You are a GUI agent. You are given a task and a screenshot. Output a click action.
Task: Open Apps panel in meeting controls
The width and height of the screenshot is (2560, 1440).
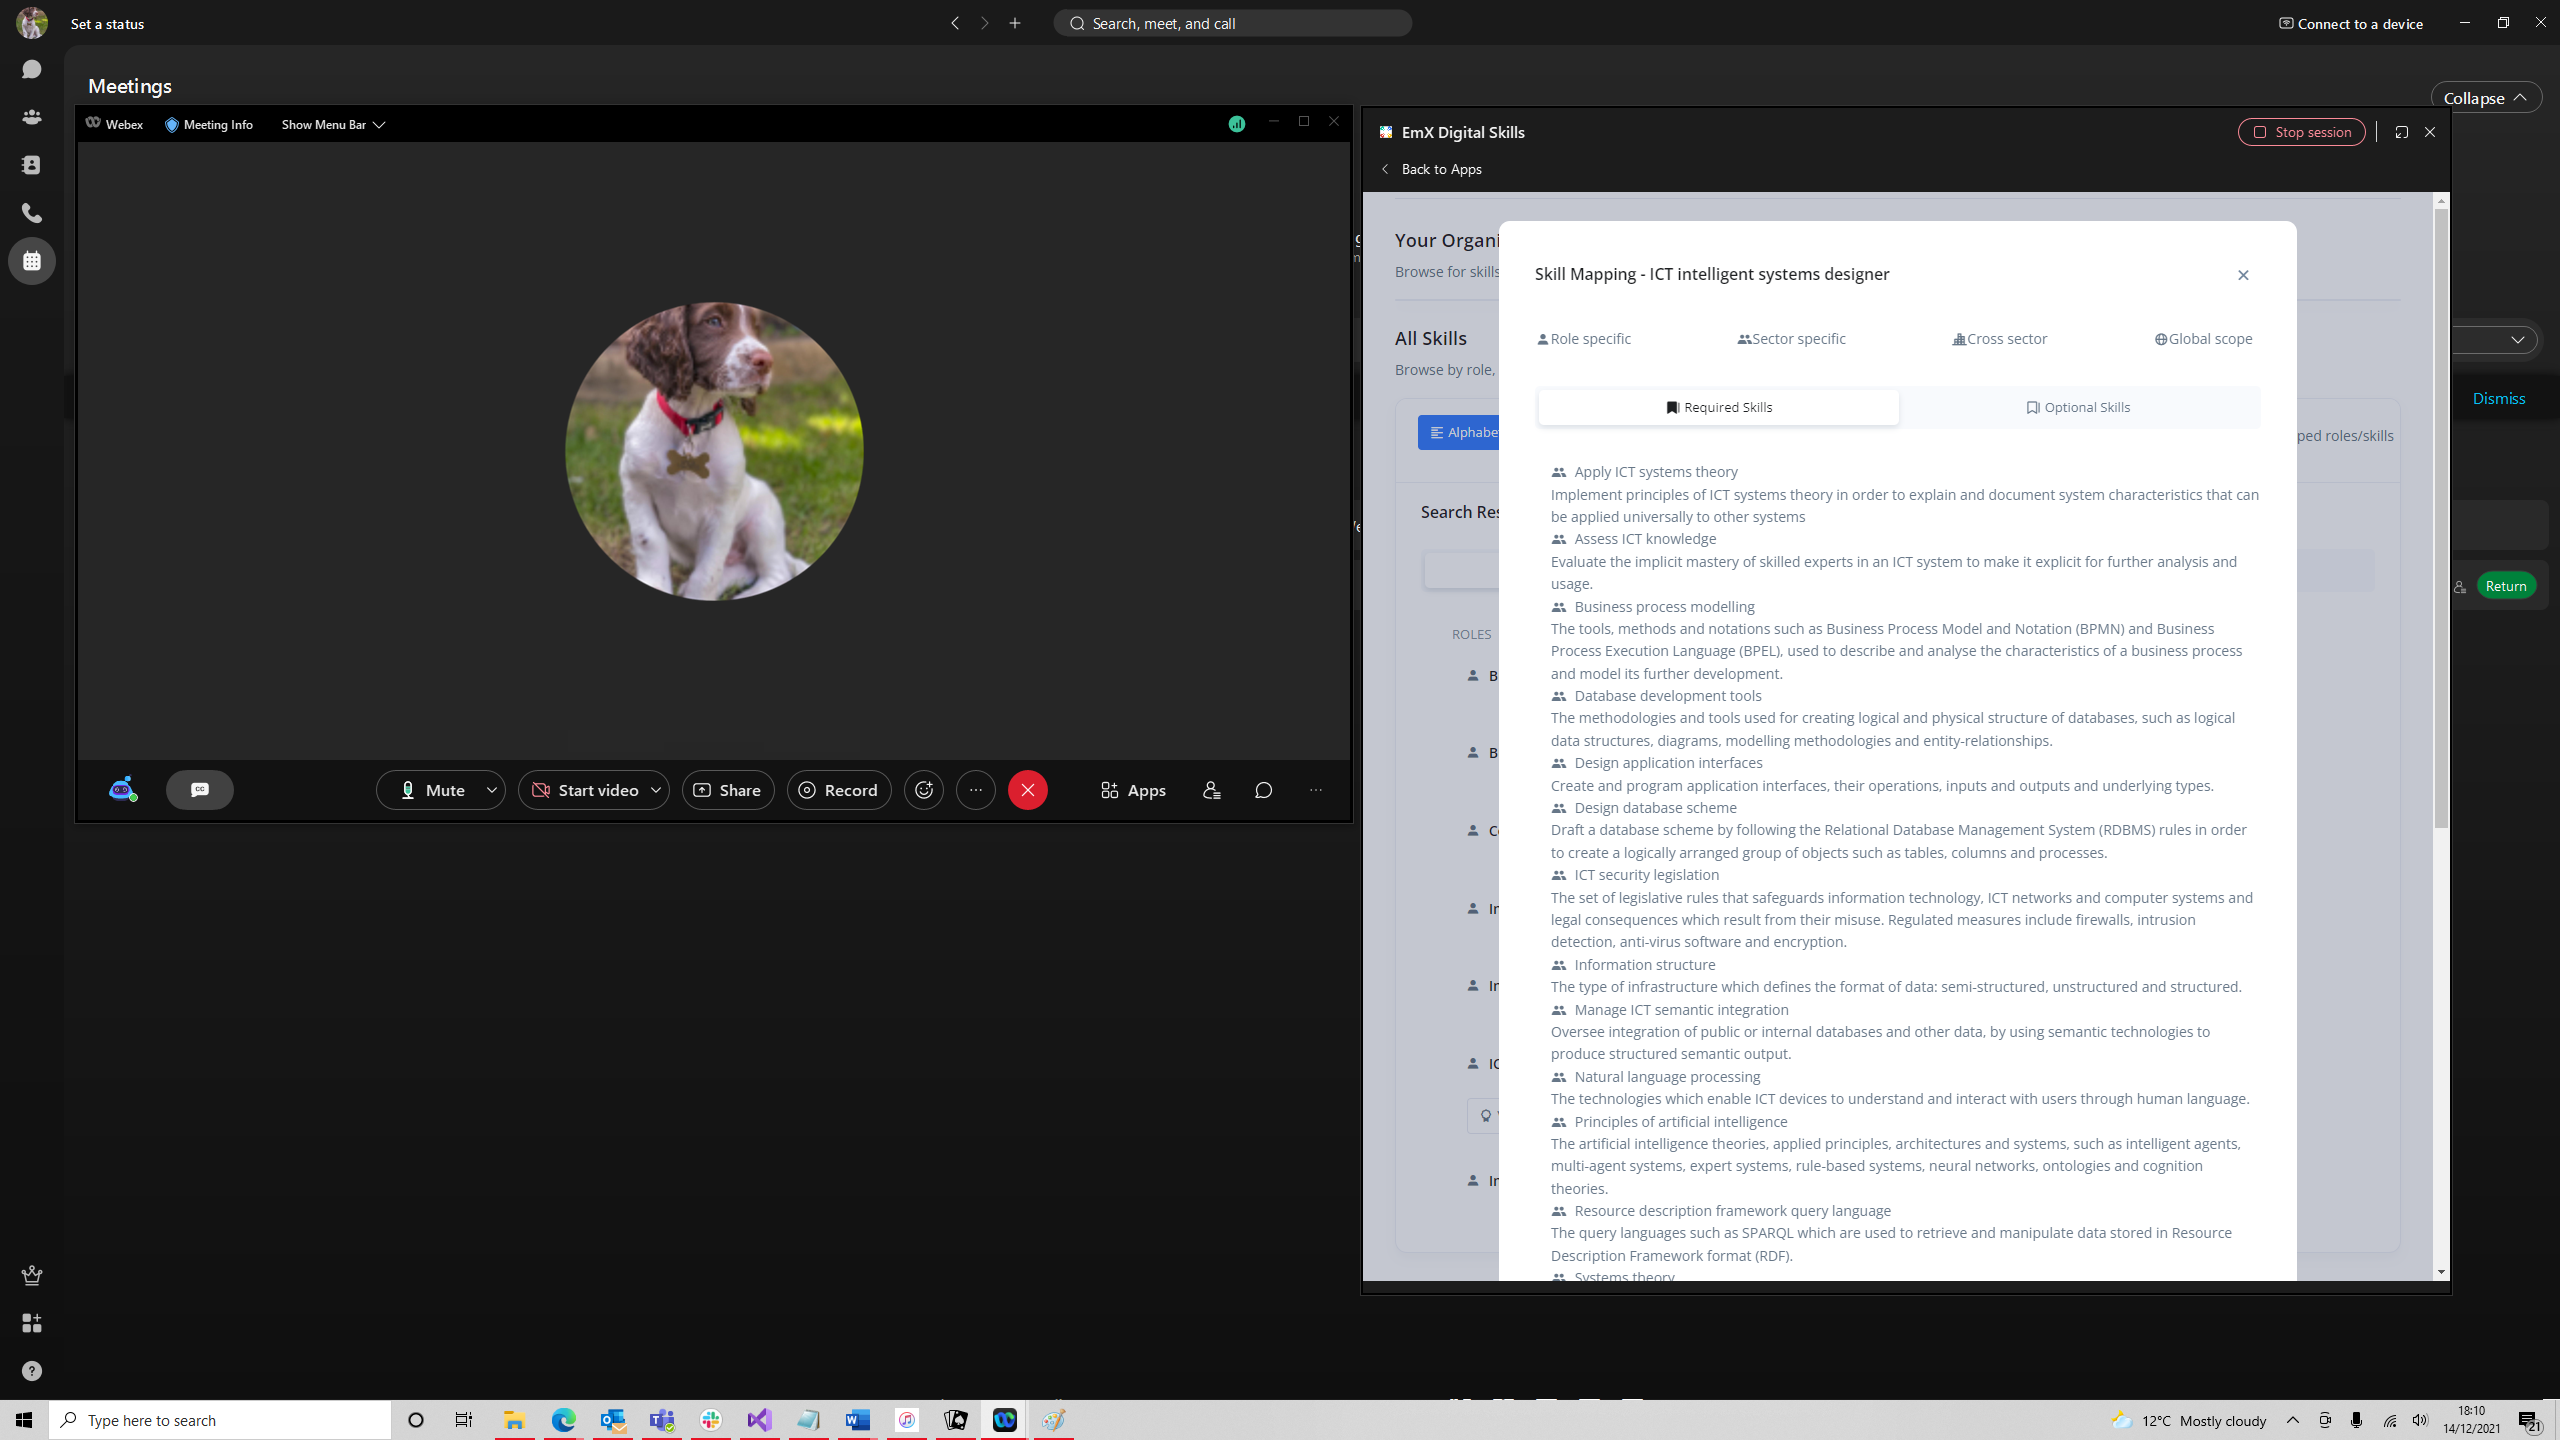tap(1133, 790)
